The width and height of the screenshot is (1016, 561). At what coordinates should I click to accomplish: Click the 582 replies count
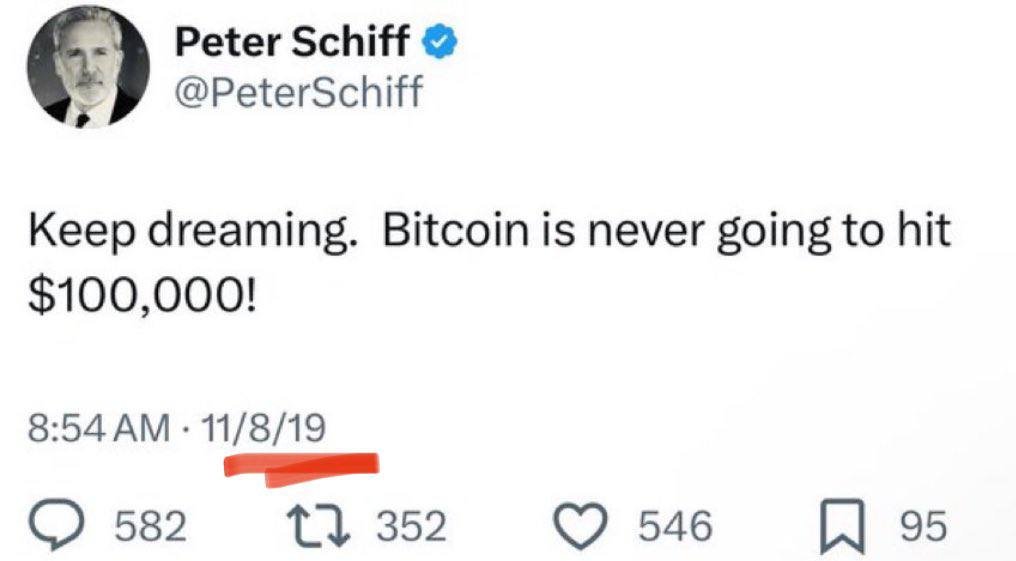point(152,525)
